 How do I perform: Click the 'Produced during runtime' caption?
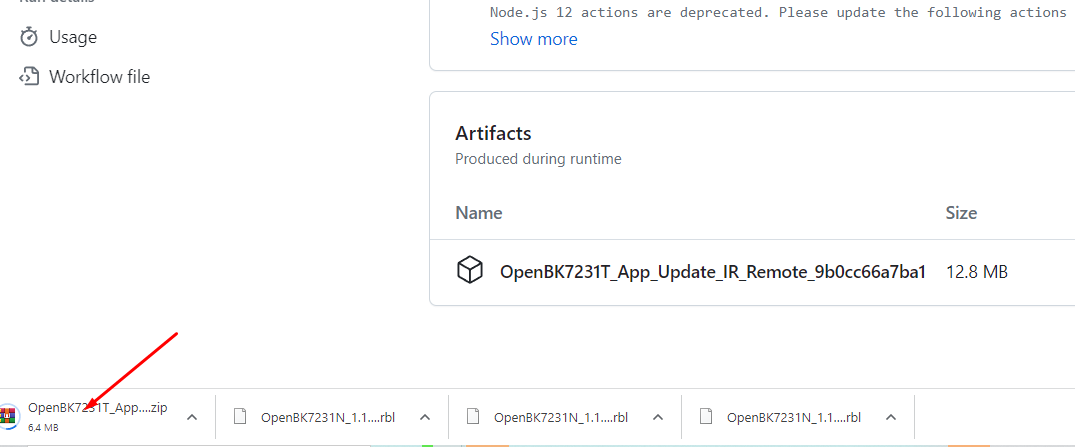[x=538, y=159]
